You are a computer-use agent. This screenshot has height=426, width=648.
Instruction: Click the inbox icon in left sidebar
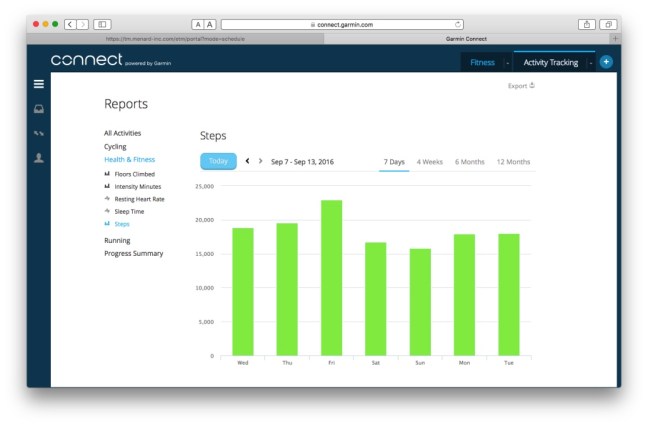point(38,109)
